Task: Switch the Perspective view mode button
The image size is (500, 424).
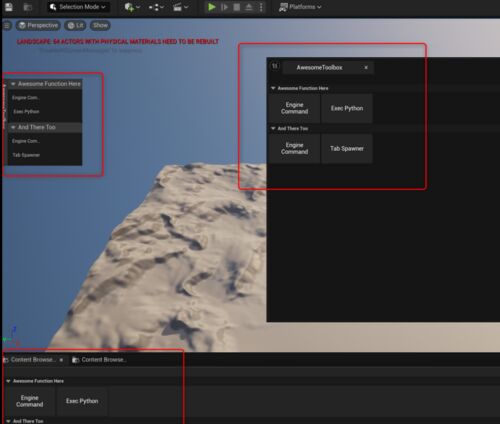Action: 38,26
